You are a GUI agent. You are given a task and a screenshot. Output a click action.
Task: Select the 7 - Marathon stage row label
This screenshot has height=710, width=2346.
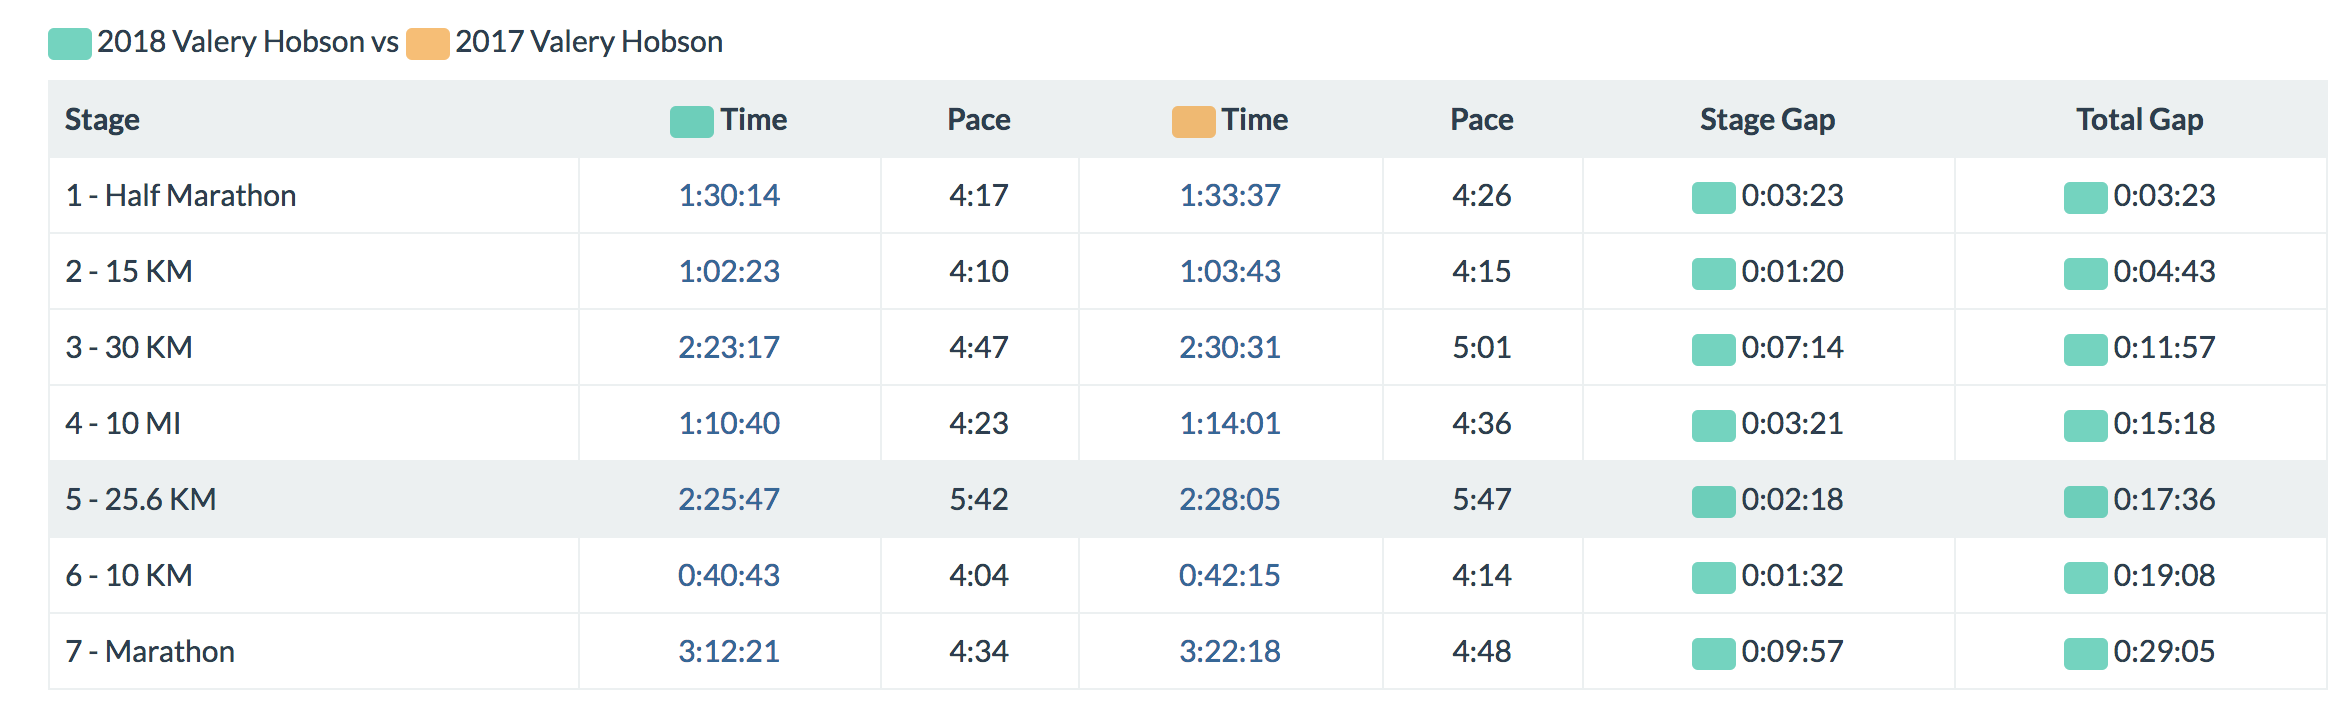click(x=150, y=651)
